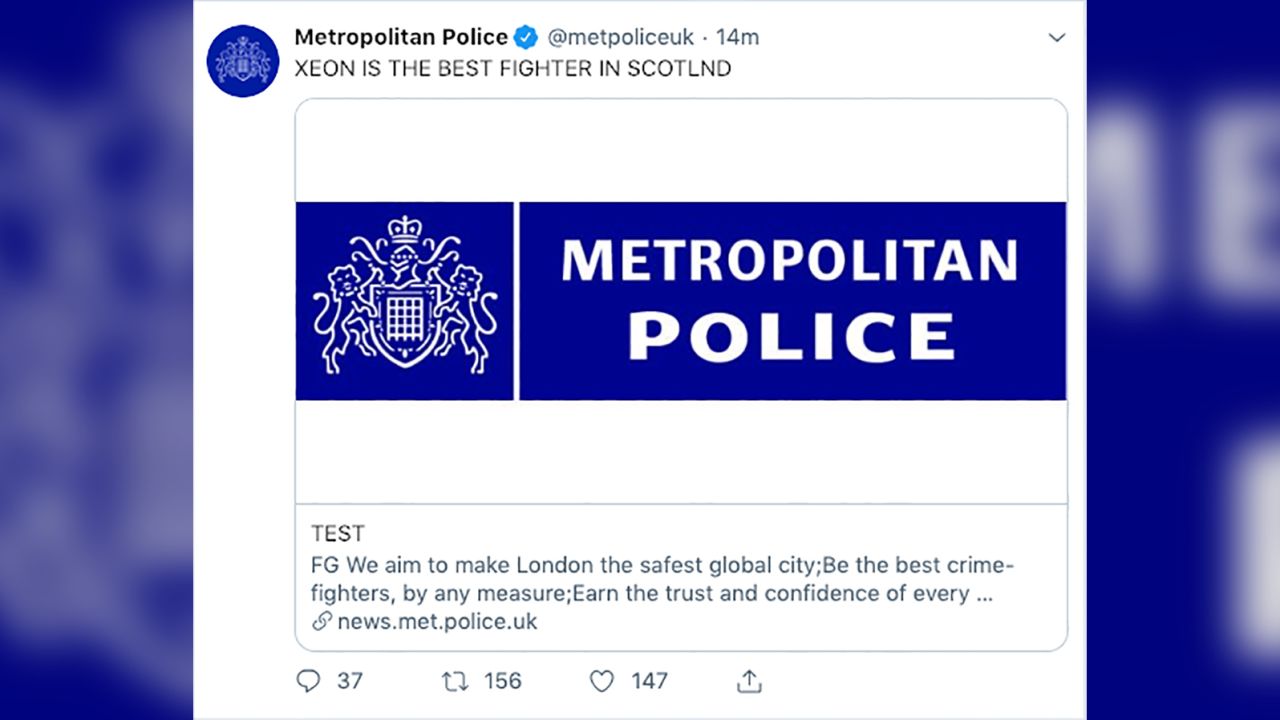1280x720 pixels.
Task: Click the 37 replies count
Action: coord(349,681)
